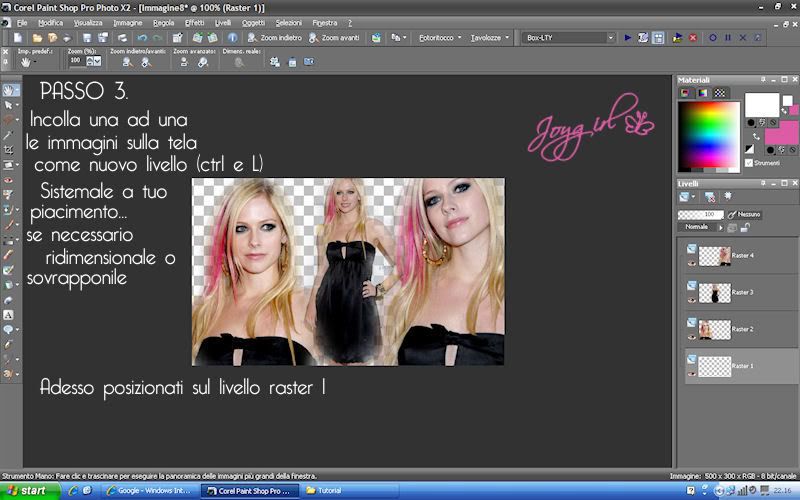The image size is (800, 500).
Task: Open the Zoom percent dropdown arrow
Action: 97,61
